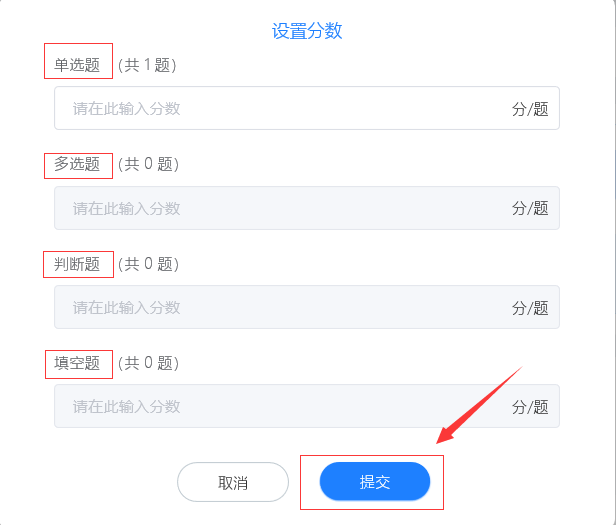The width and height of the screenshot is (616, 525).
Task: Click the 设置分数 dialog title
Action: tap(307, 31)
